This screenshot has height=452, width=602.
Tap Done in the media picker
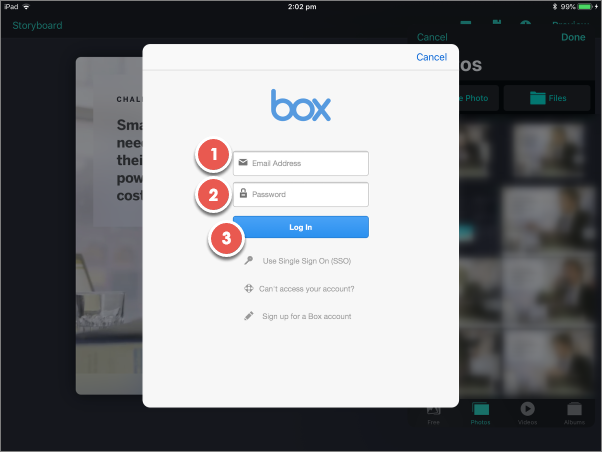point(573,37)
